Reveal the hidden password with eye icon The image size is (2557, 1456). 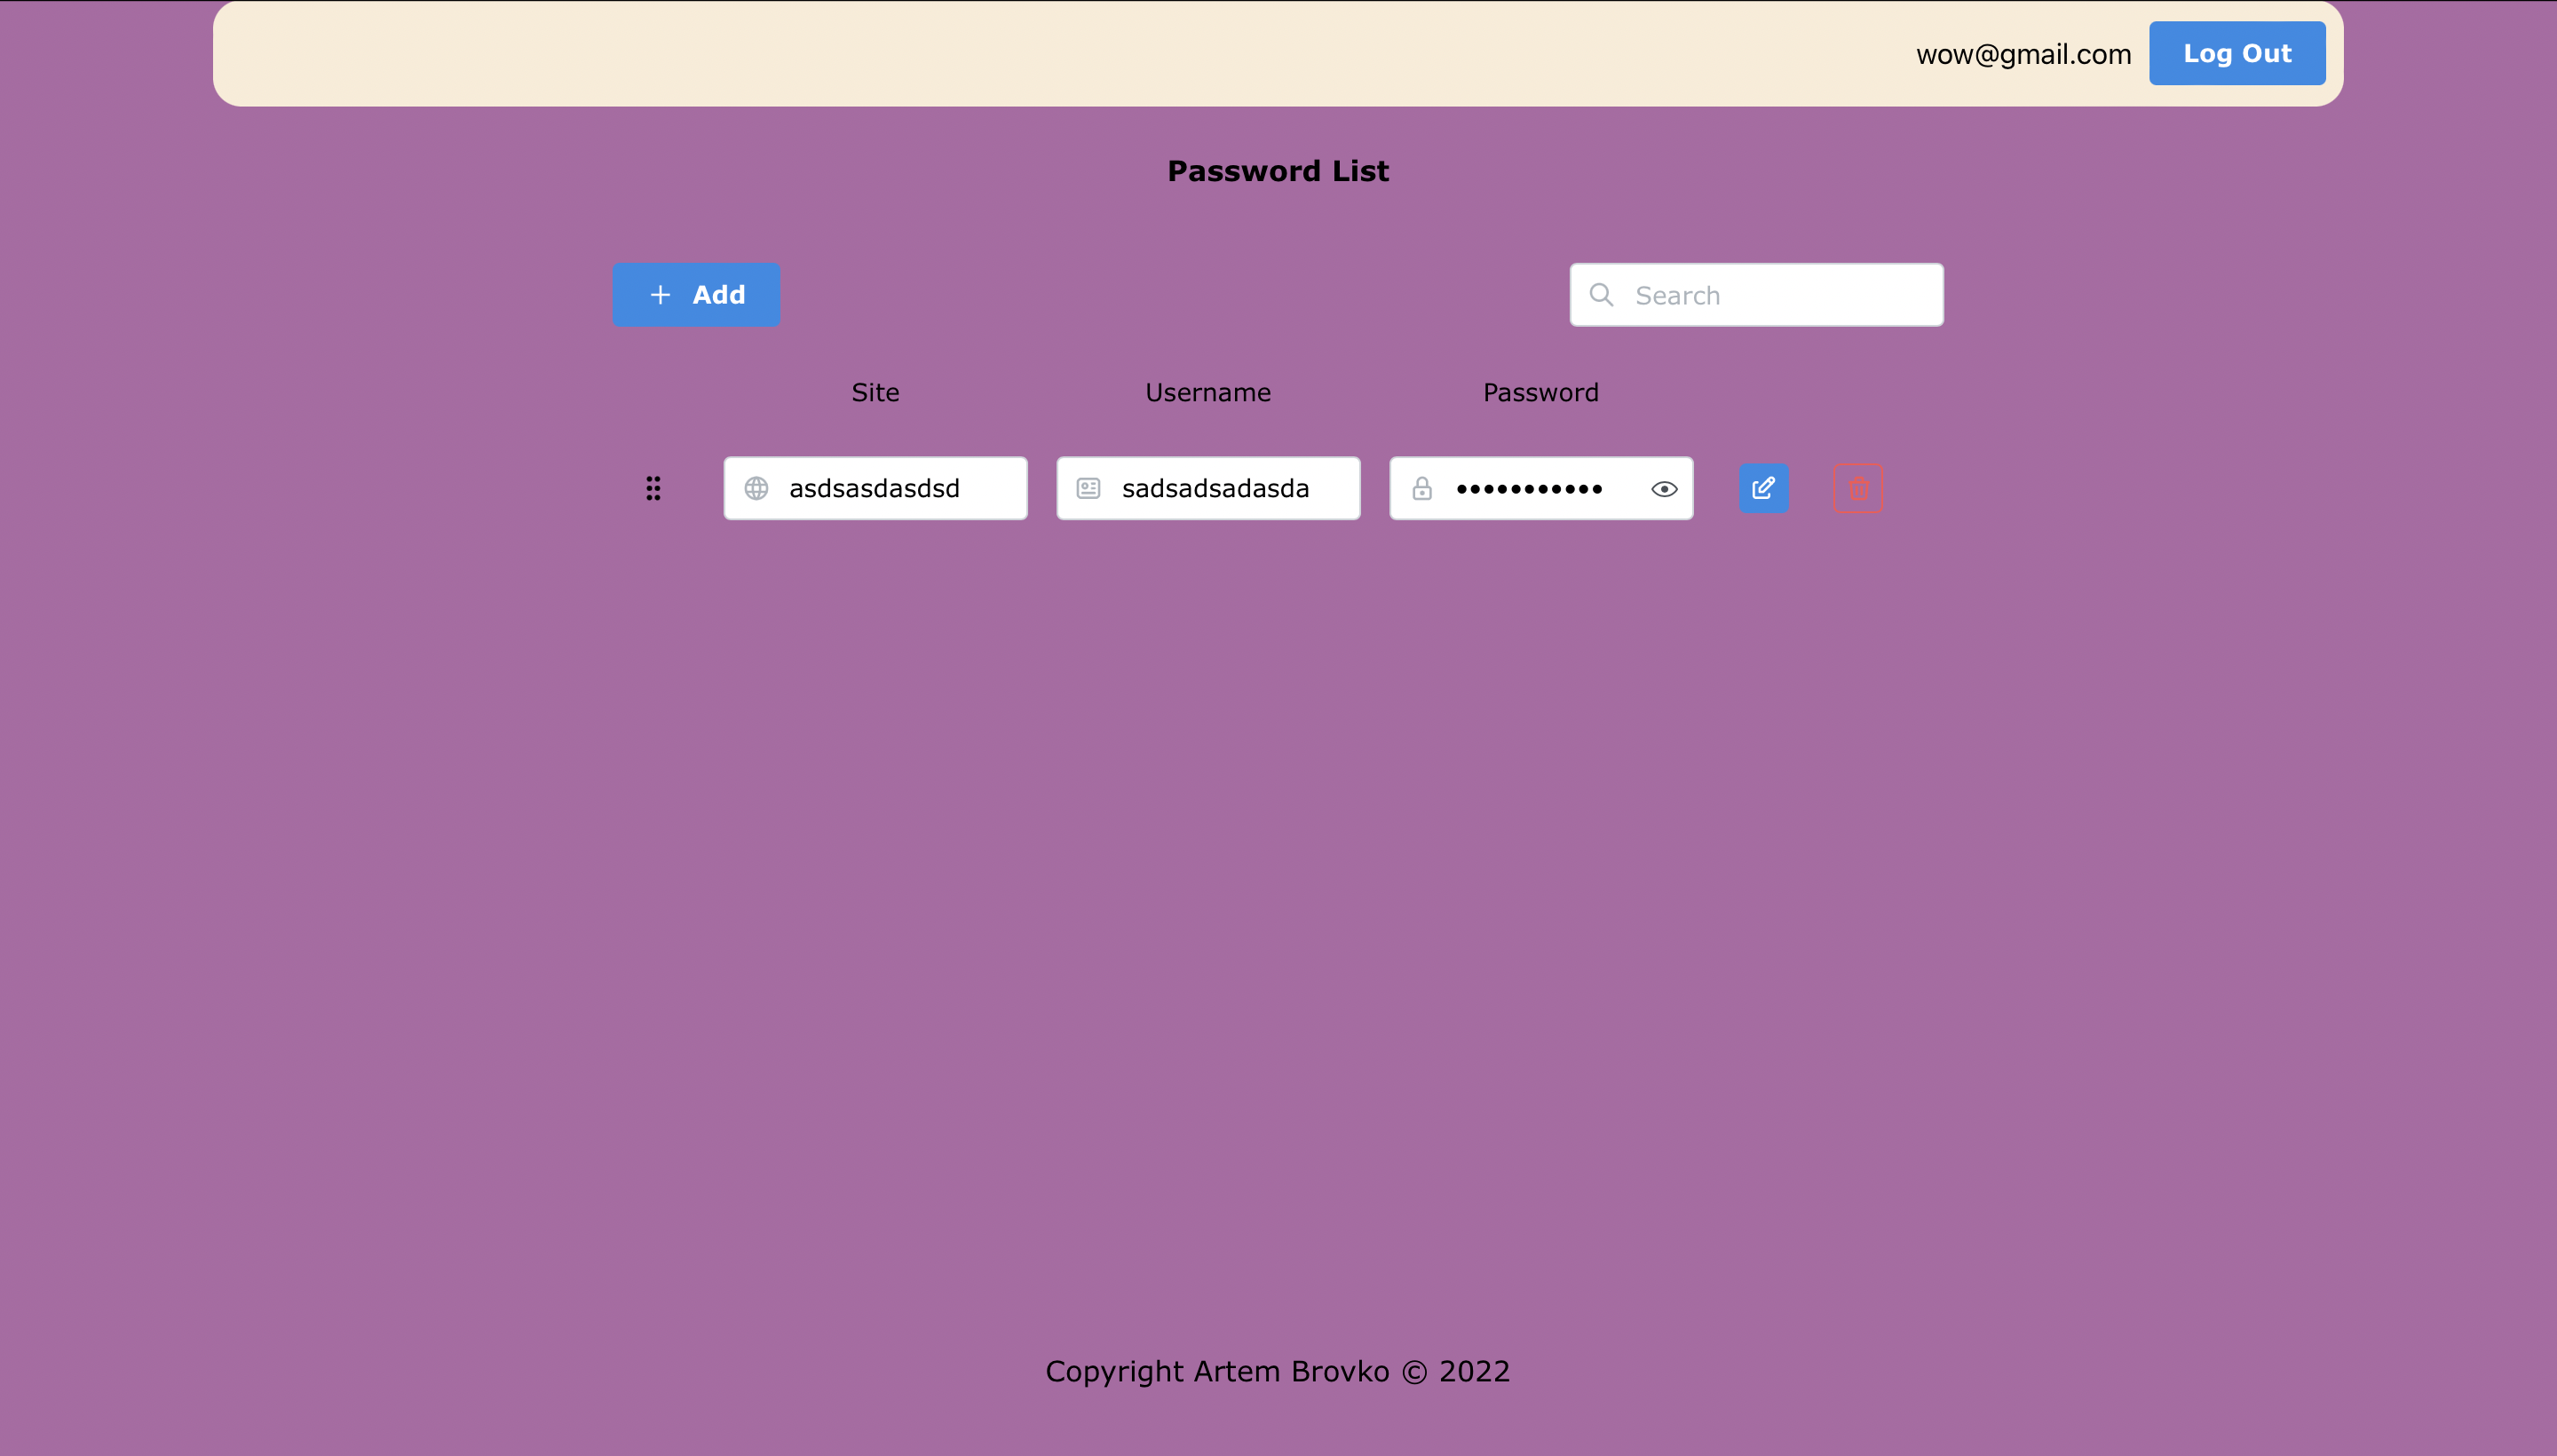1664,489
